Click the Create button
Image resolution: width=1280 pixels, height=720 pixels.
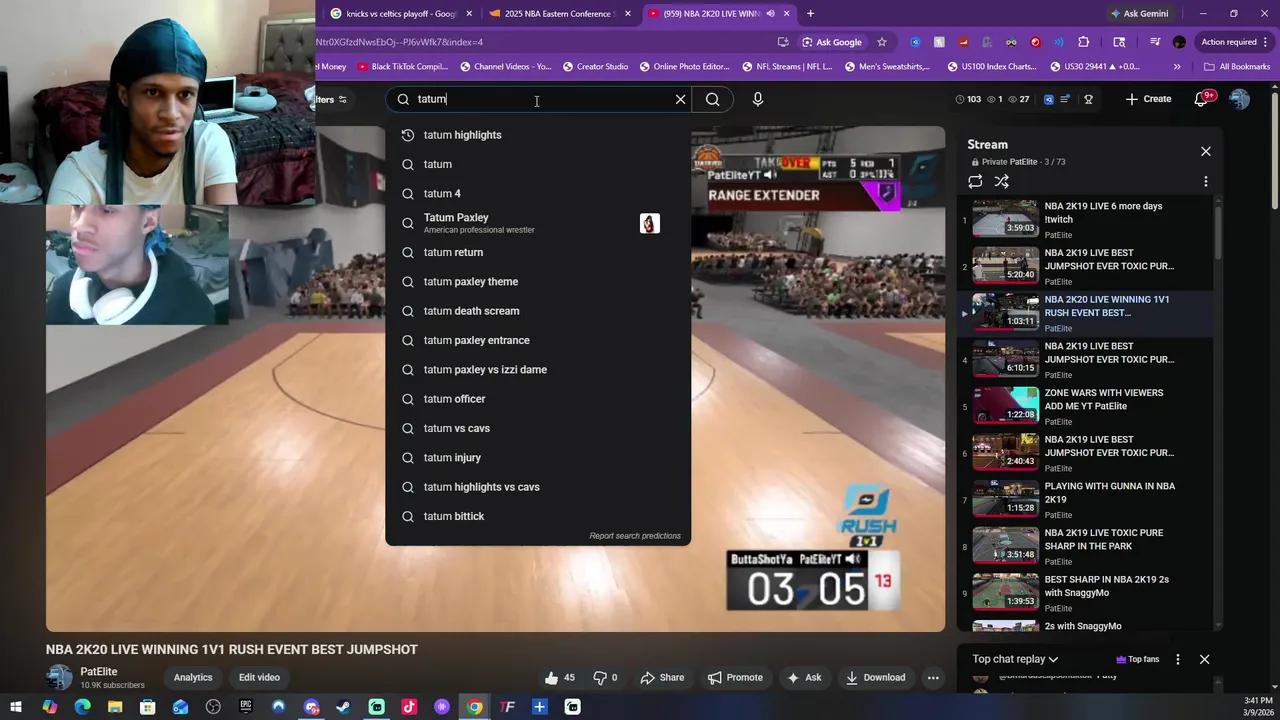coord(1148,99)
